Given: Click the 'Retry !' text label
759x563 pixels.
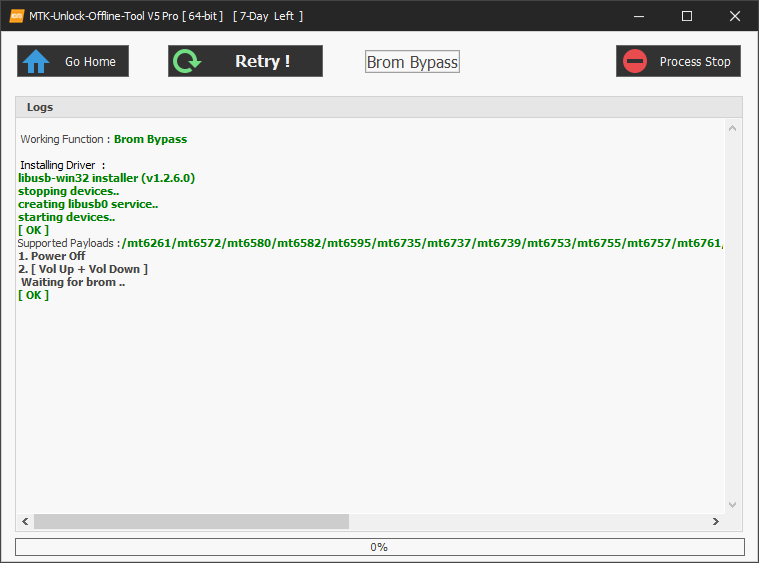Looking at the screenshot, I should click(x=262, y=61).
